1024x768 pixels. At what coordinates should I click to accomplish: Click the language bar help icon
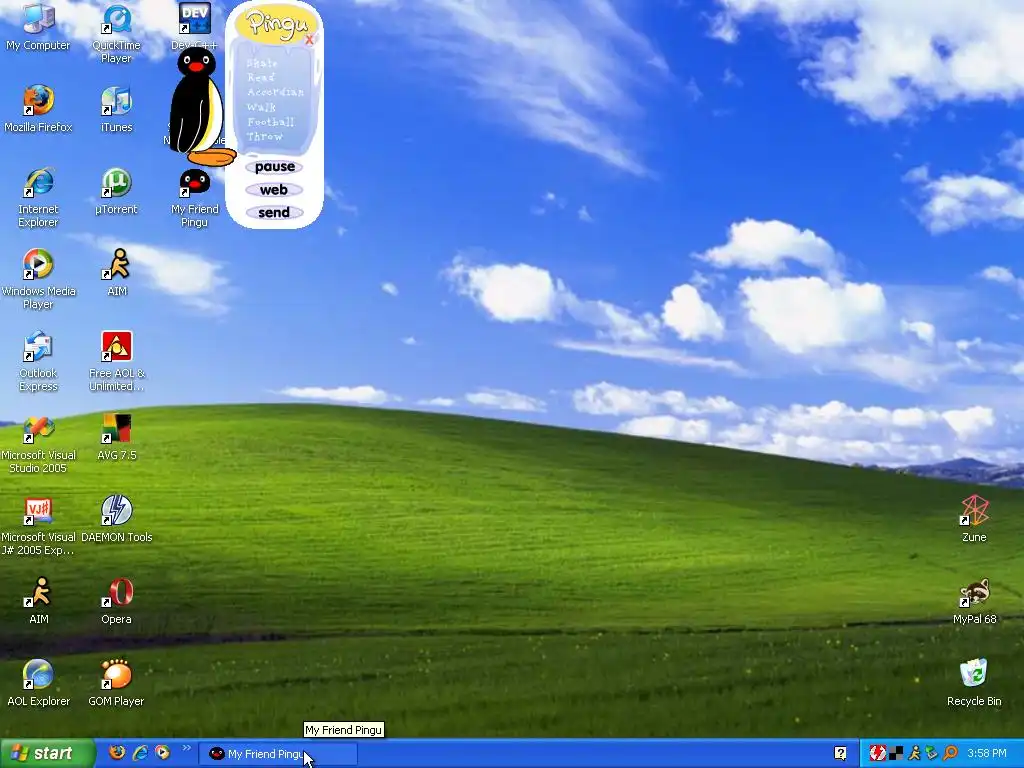point(840,754)
